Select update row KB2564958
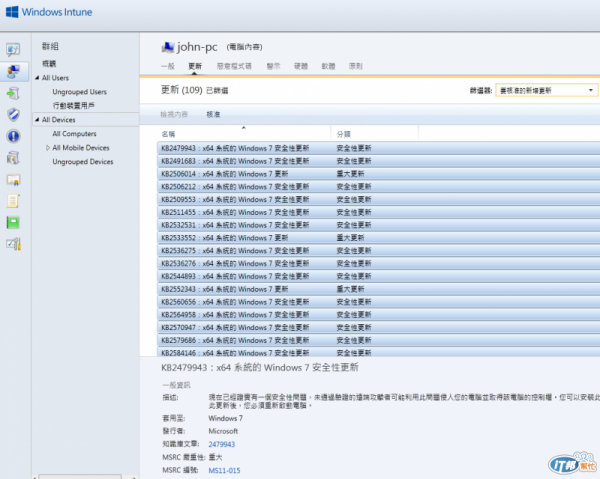 tap(378, 314)
